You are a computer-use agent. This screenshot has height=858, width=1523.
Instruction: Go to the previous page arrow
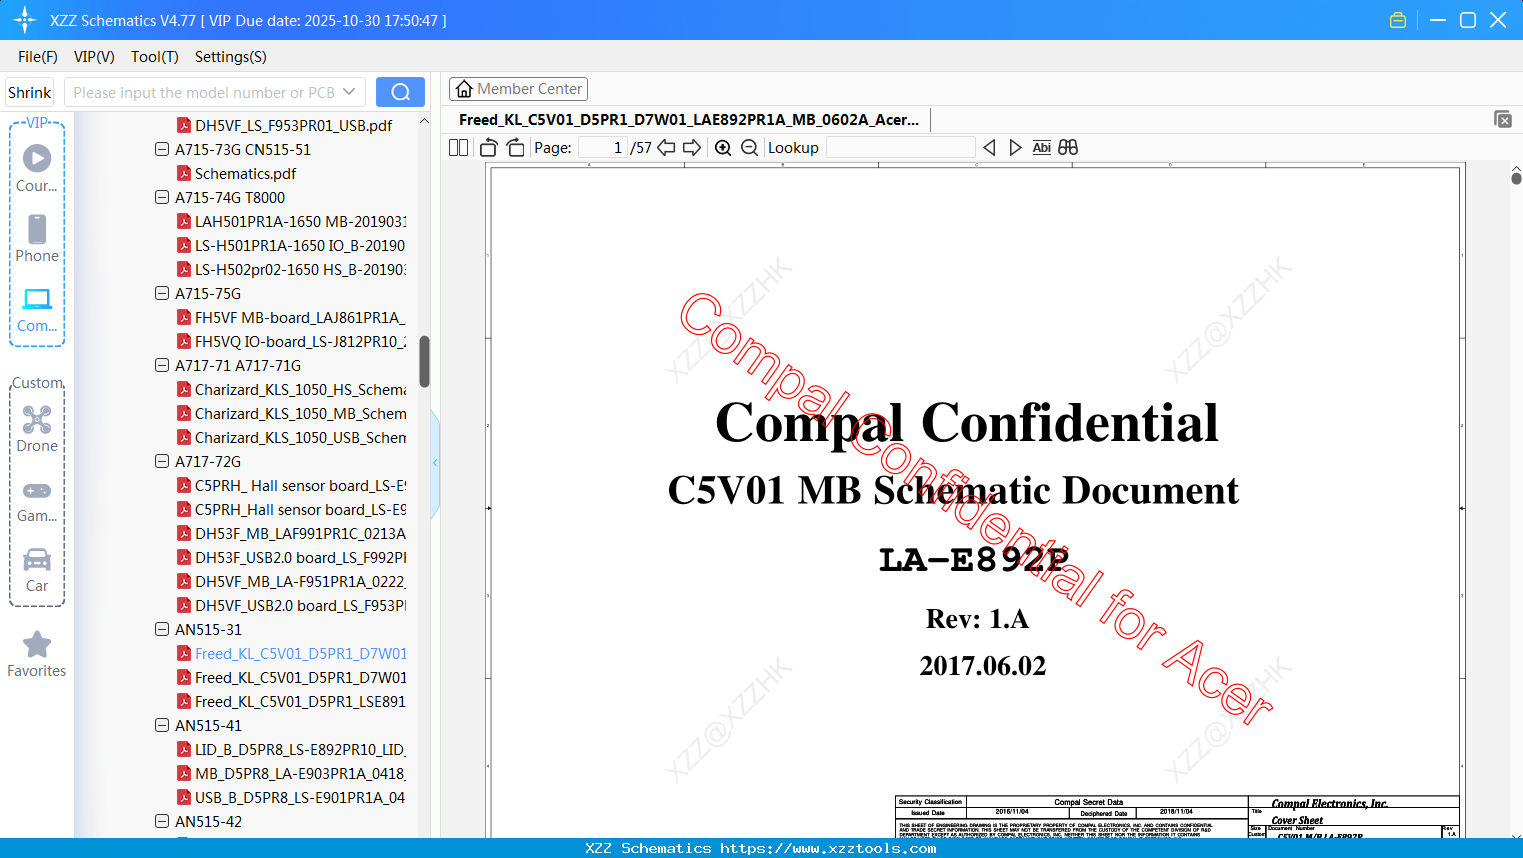pyautogui.click(x=666, y=148)
